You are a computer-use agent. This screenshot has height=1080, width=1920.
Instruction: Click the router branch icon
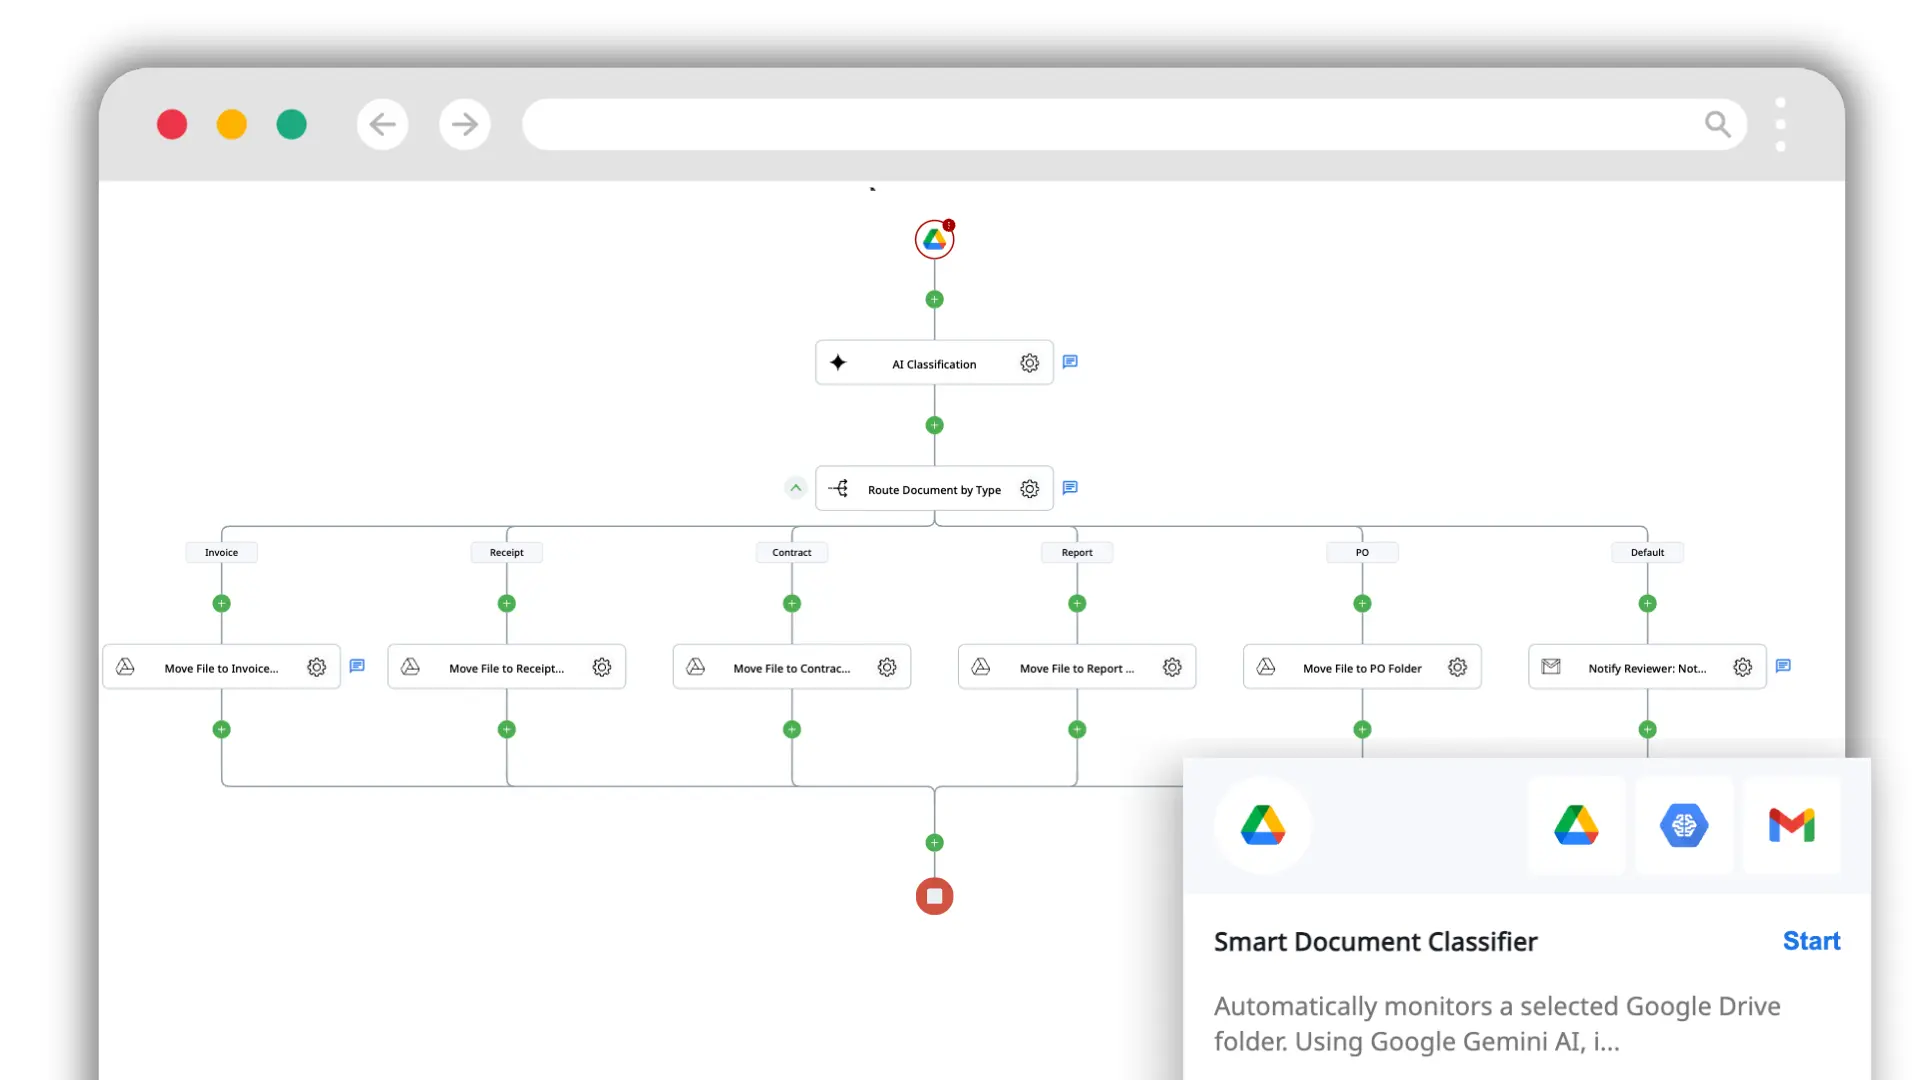[838, 488]
